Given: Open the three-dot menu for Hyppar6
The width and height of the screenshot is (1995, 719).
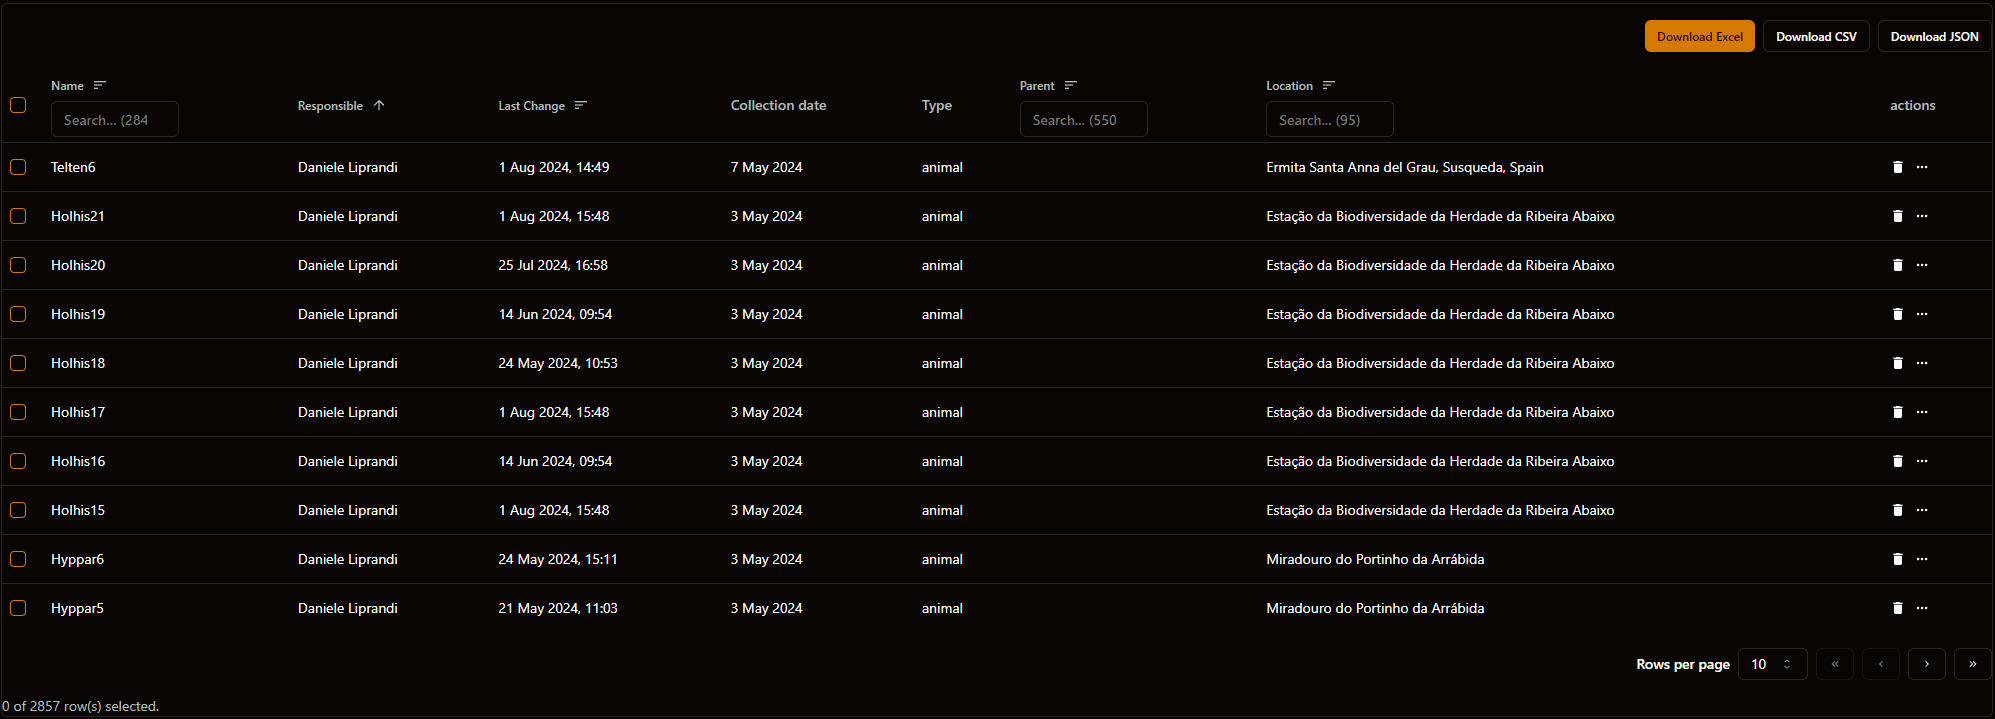Looking at the screenshot, I should tap(1922, 559).
